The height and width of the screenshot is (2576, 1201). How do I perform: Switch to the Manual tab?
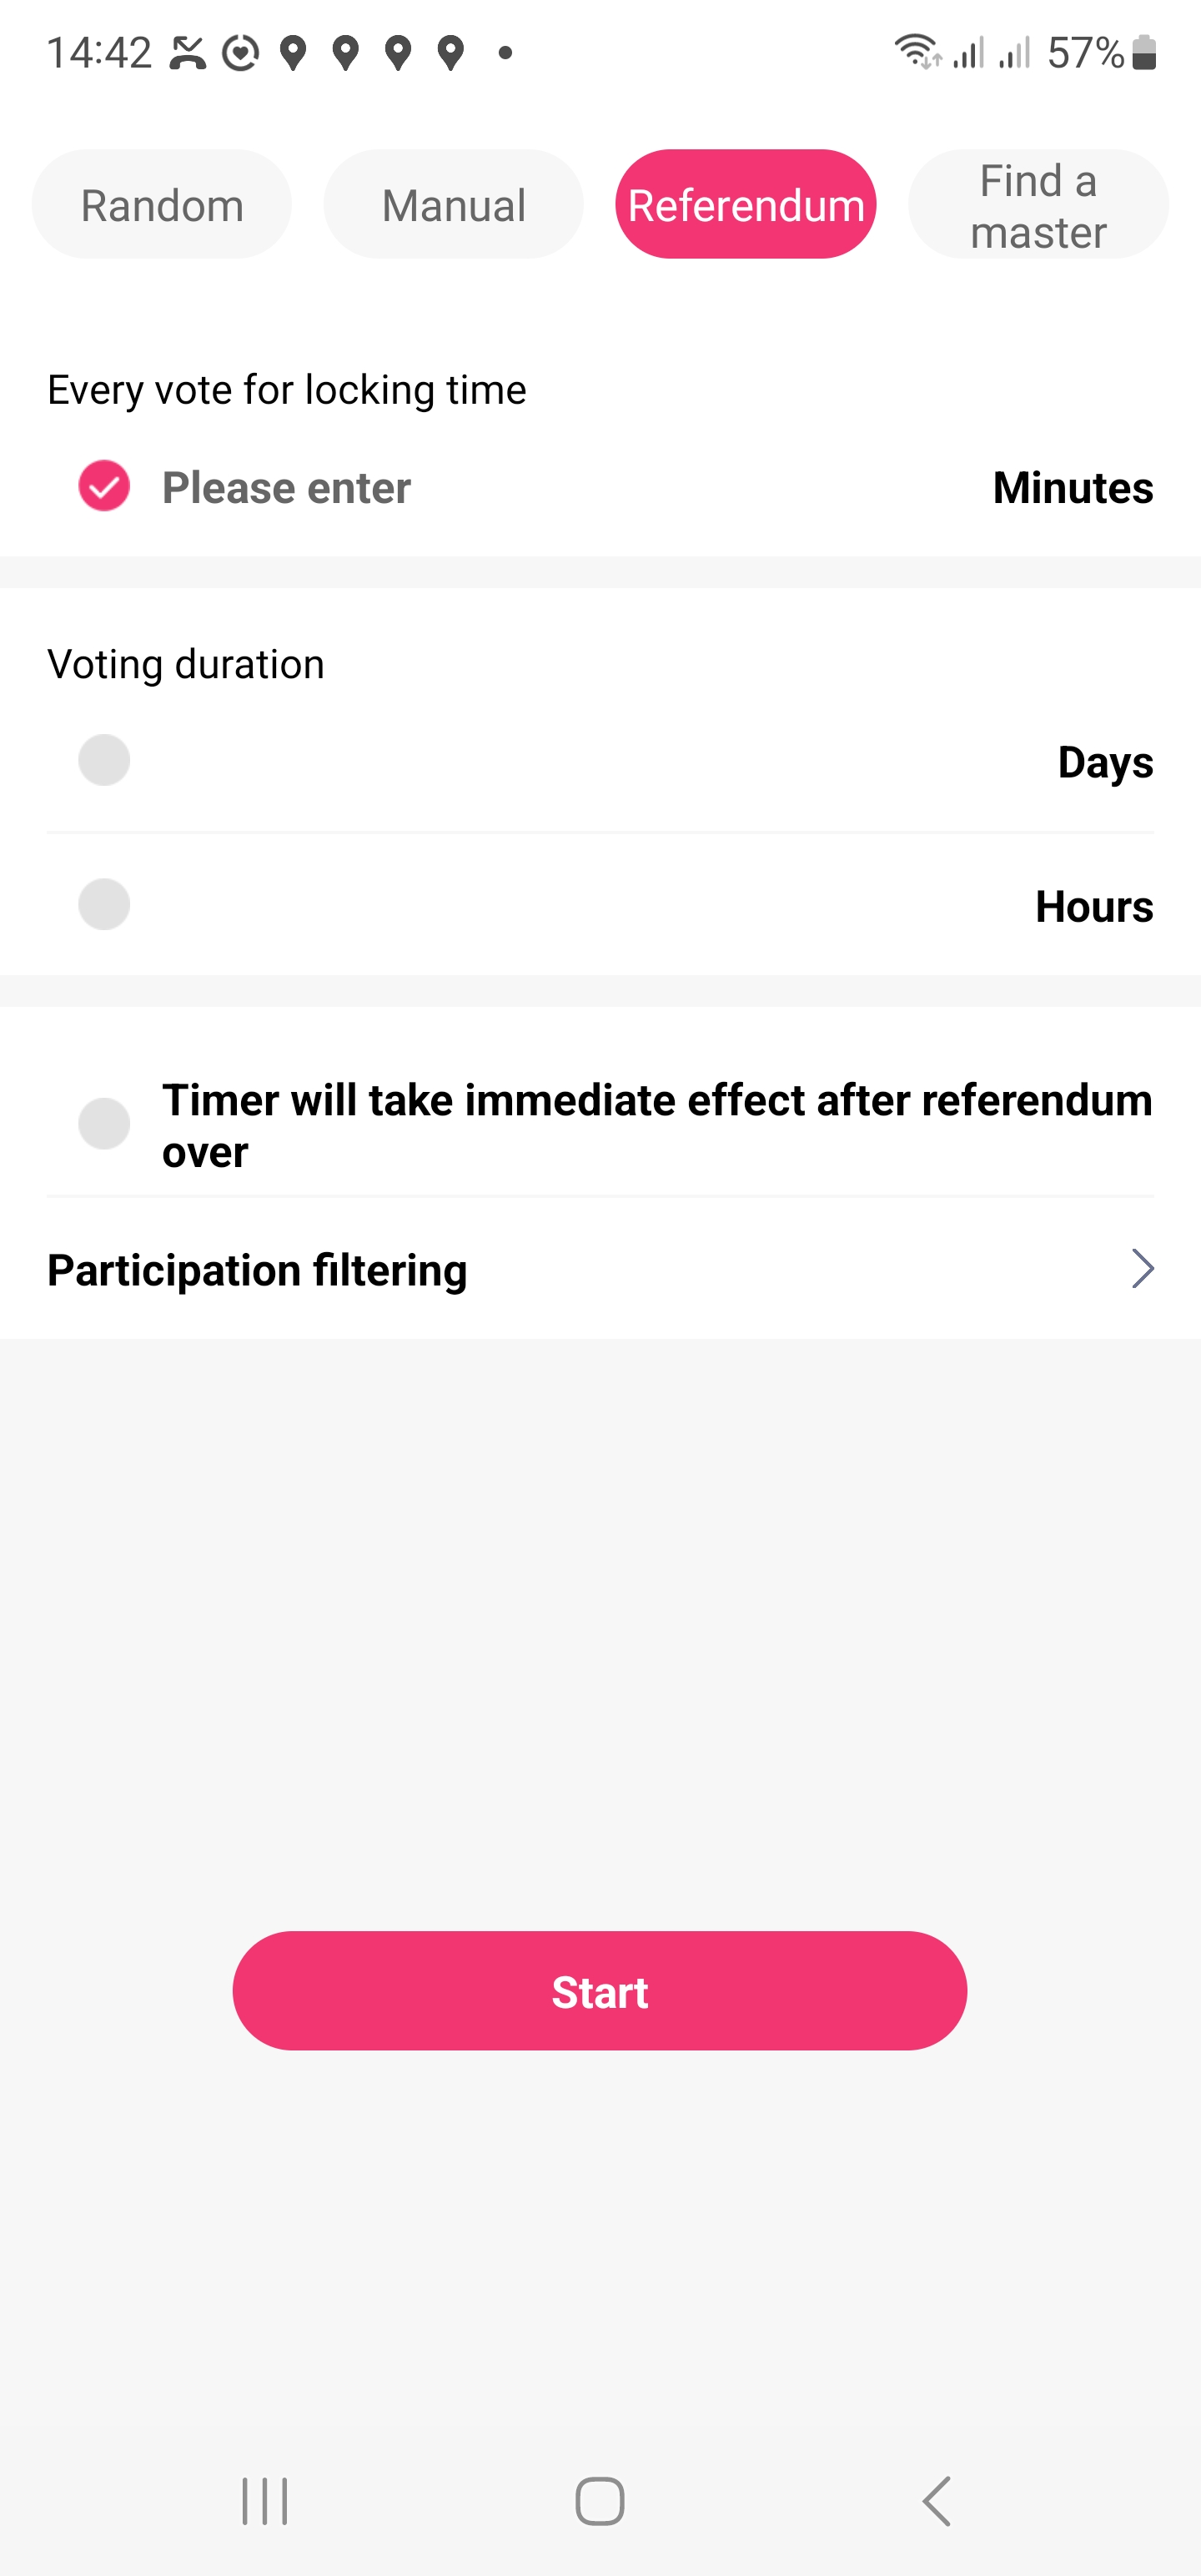click(454, 205)
